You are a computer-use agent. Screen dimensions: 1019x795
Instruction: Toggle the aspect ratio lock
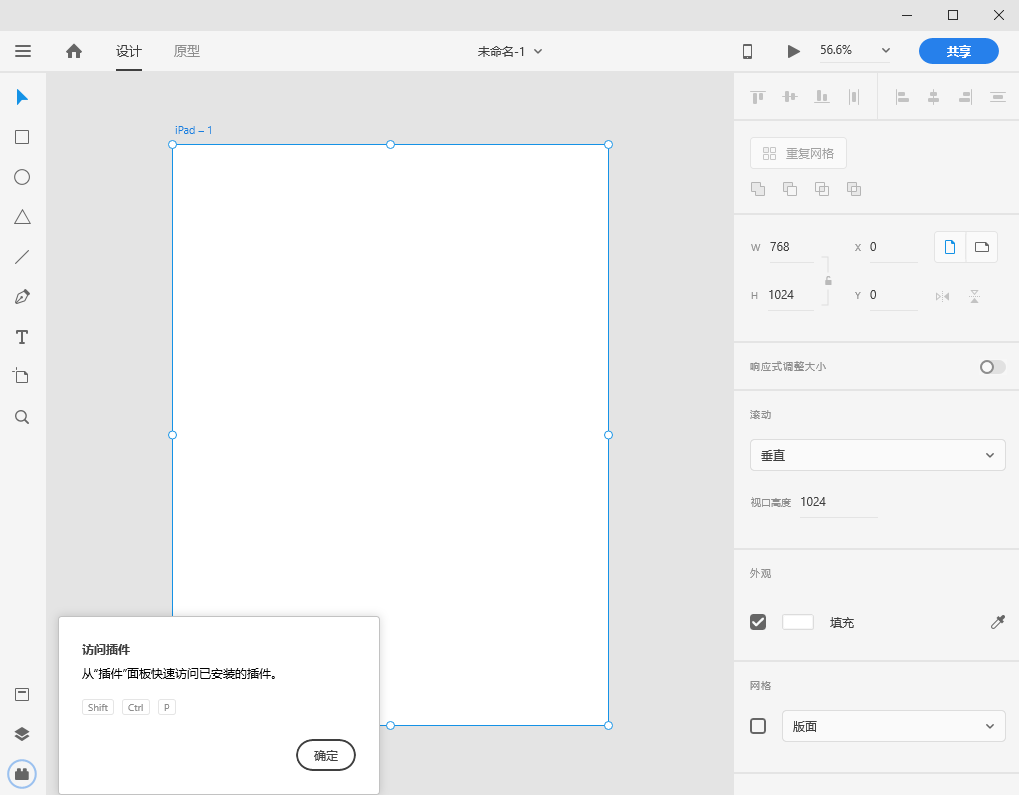click(828, 281)
